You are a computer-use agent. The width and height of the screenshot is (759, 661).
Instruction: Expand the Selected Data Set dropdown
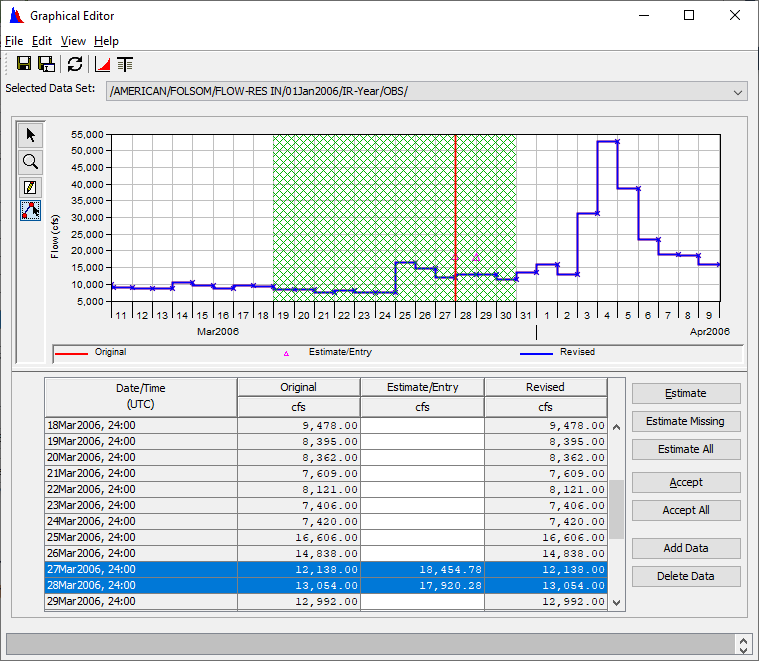(x=738, y=92)
